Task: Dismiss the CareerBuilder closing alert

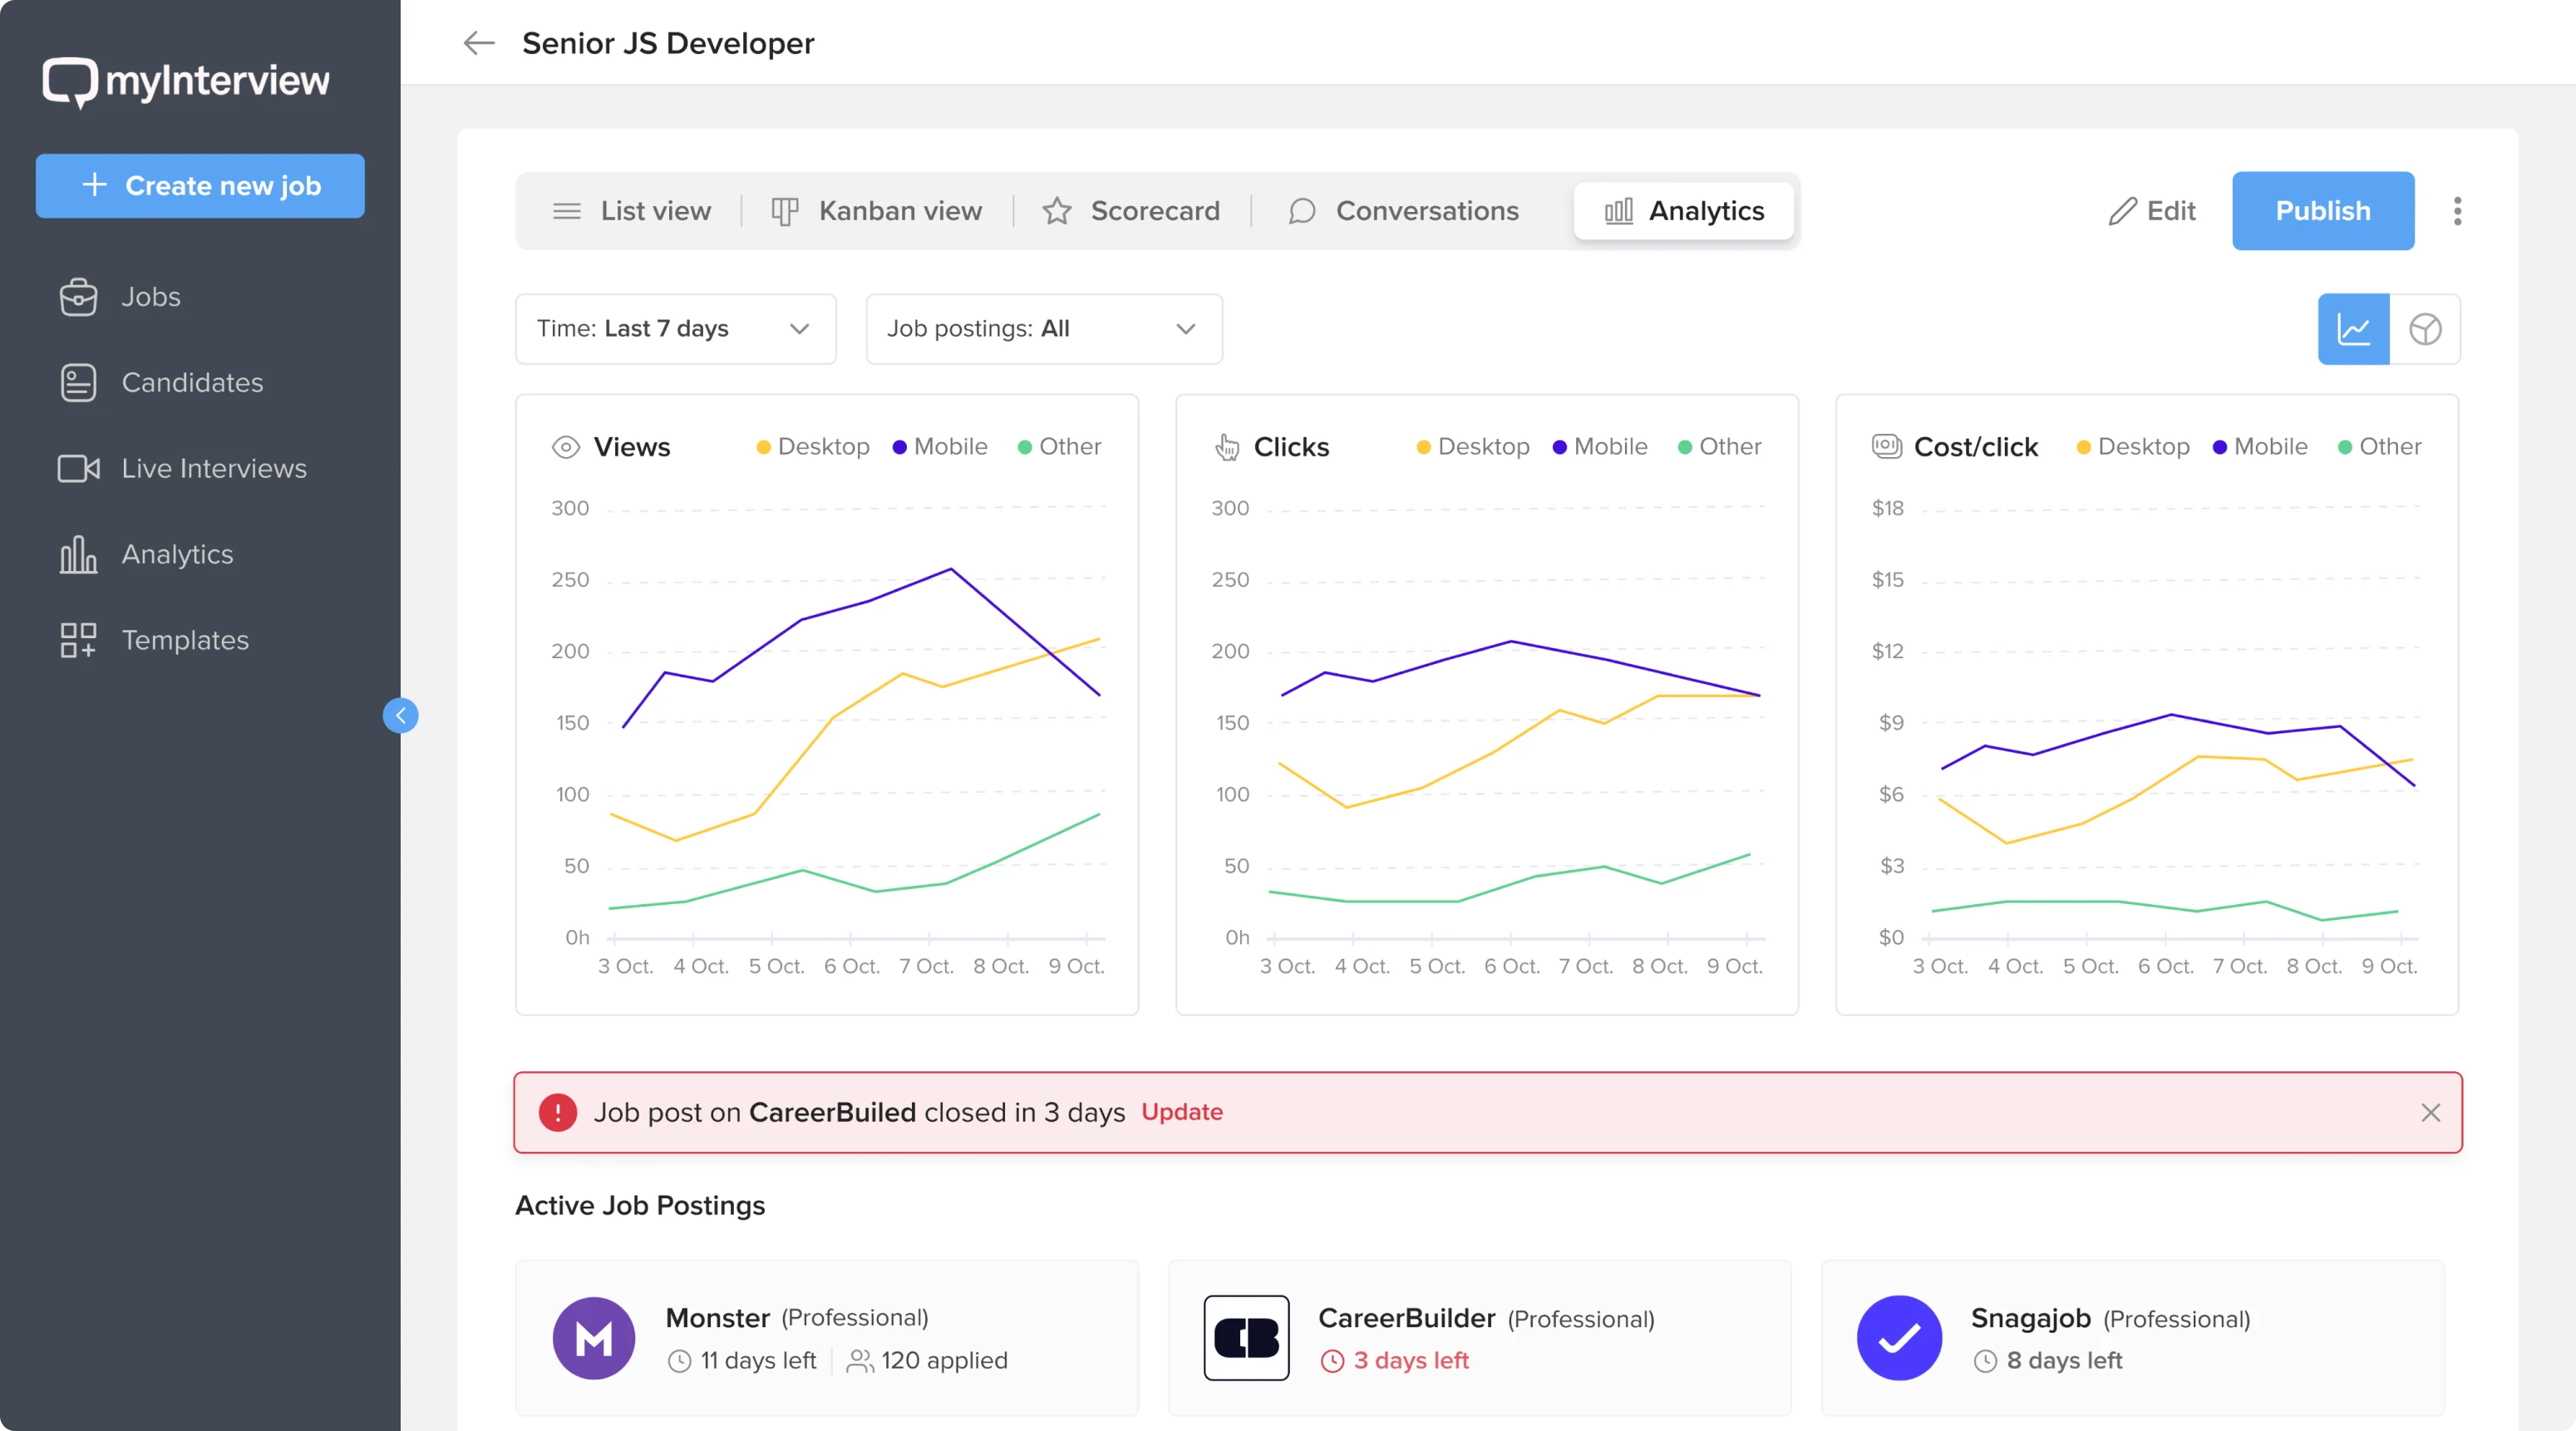Action: coord(2431,1112)
